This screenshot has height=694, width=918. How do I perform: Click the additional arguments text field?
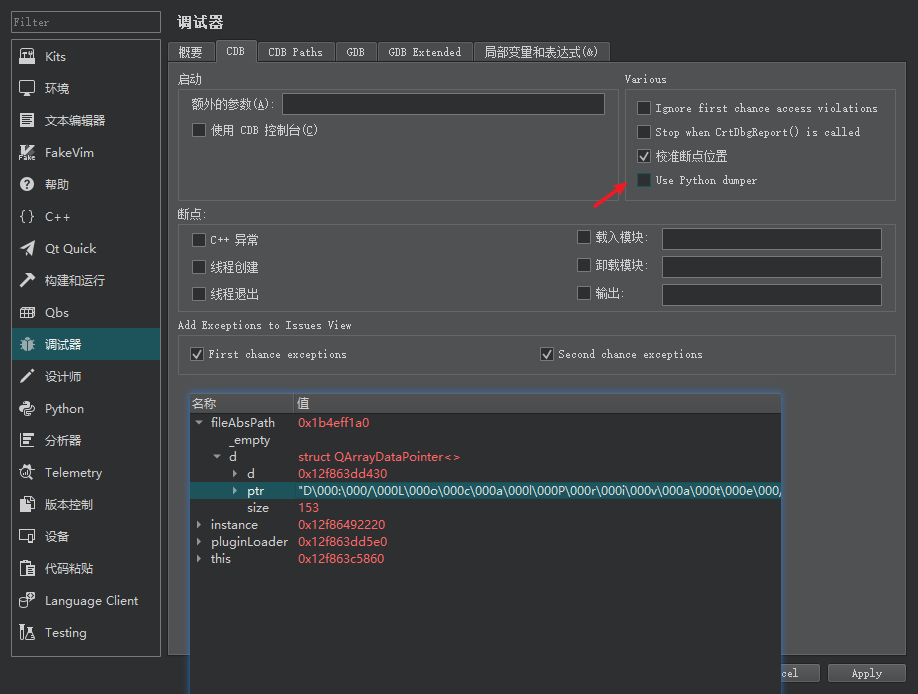[x=443, y=104]
